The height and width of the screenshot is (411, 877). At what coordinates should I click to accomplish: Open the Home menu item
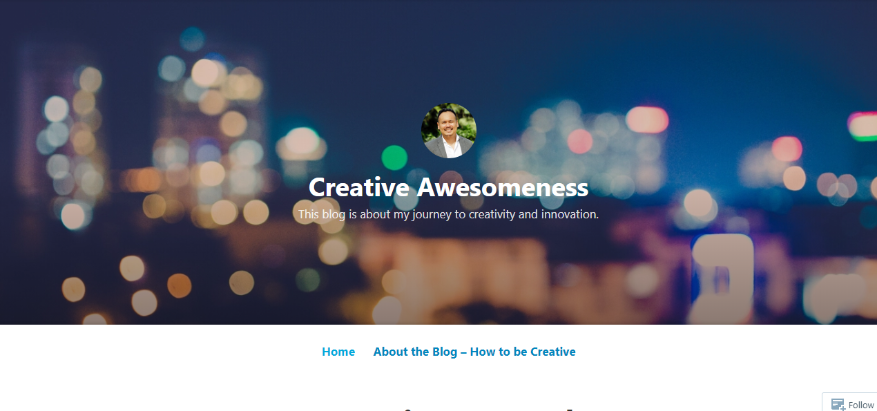click(338, 352)
